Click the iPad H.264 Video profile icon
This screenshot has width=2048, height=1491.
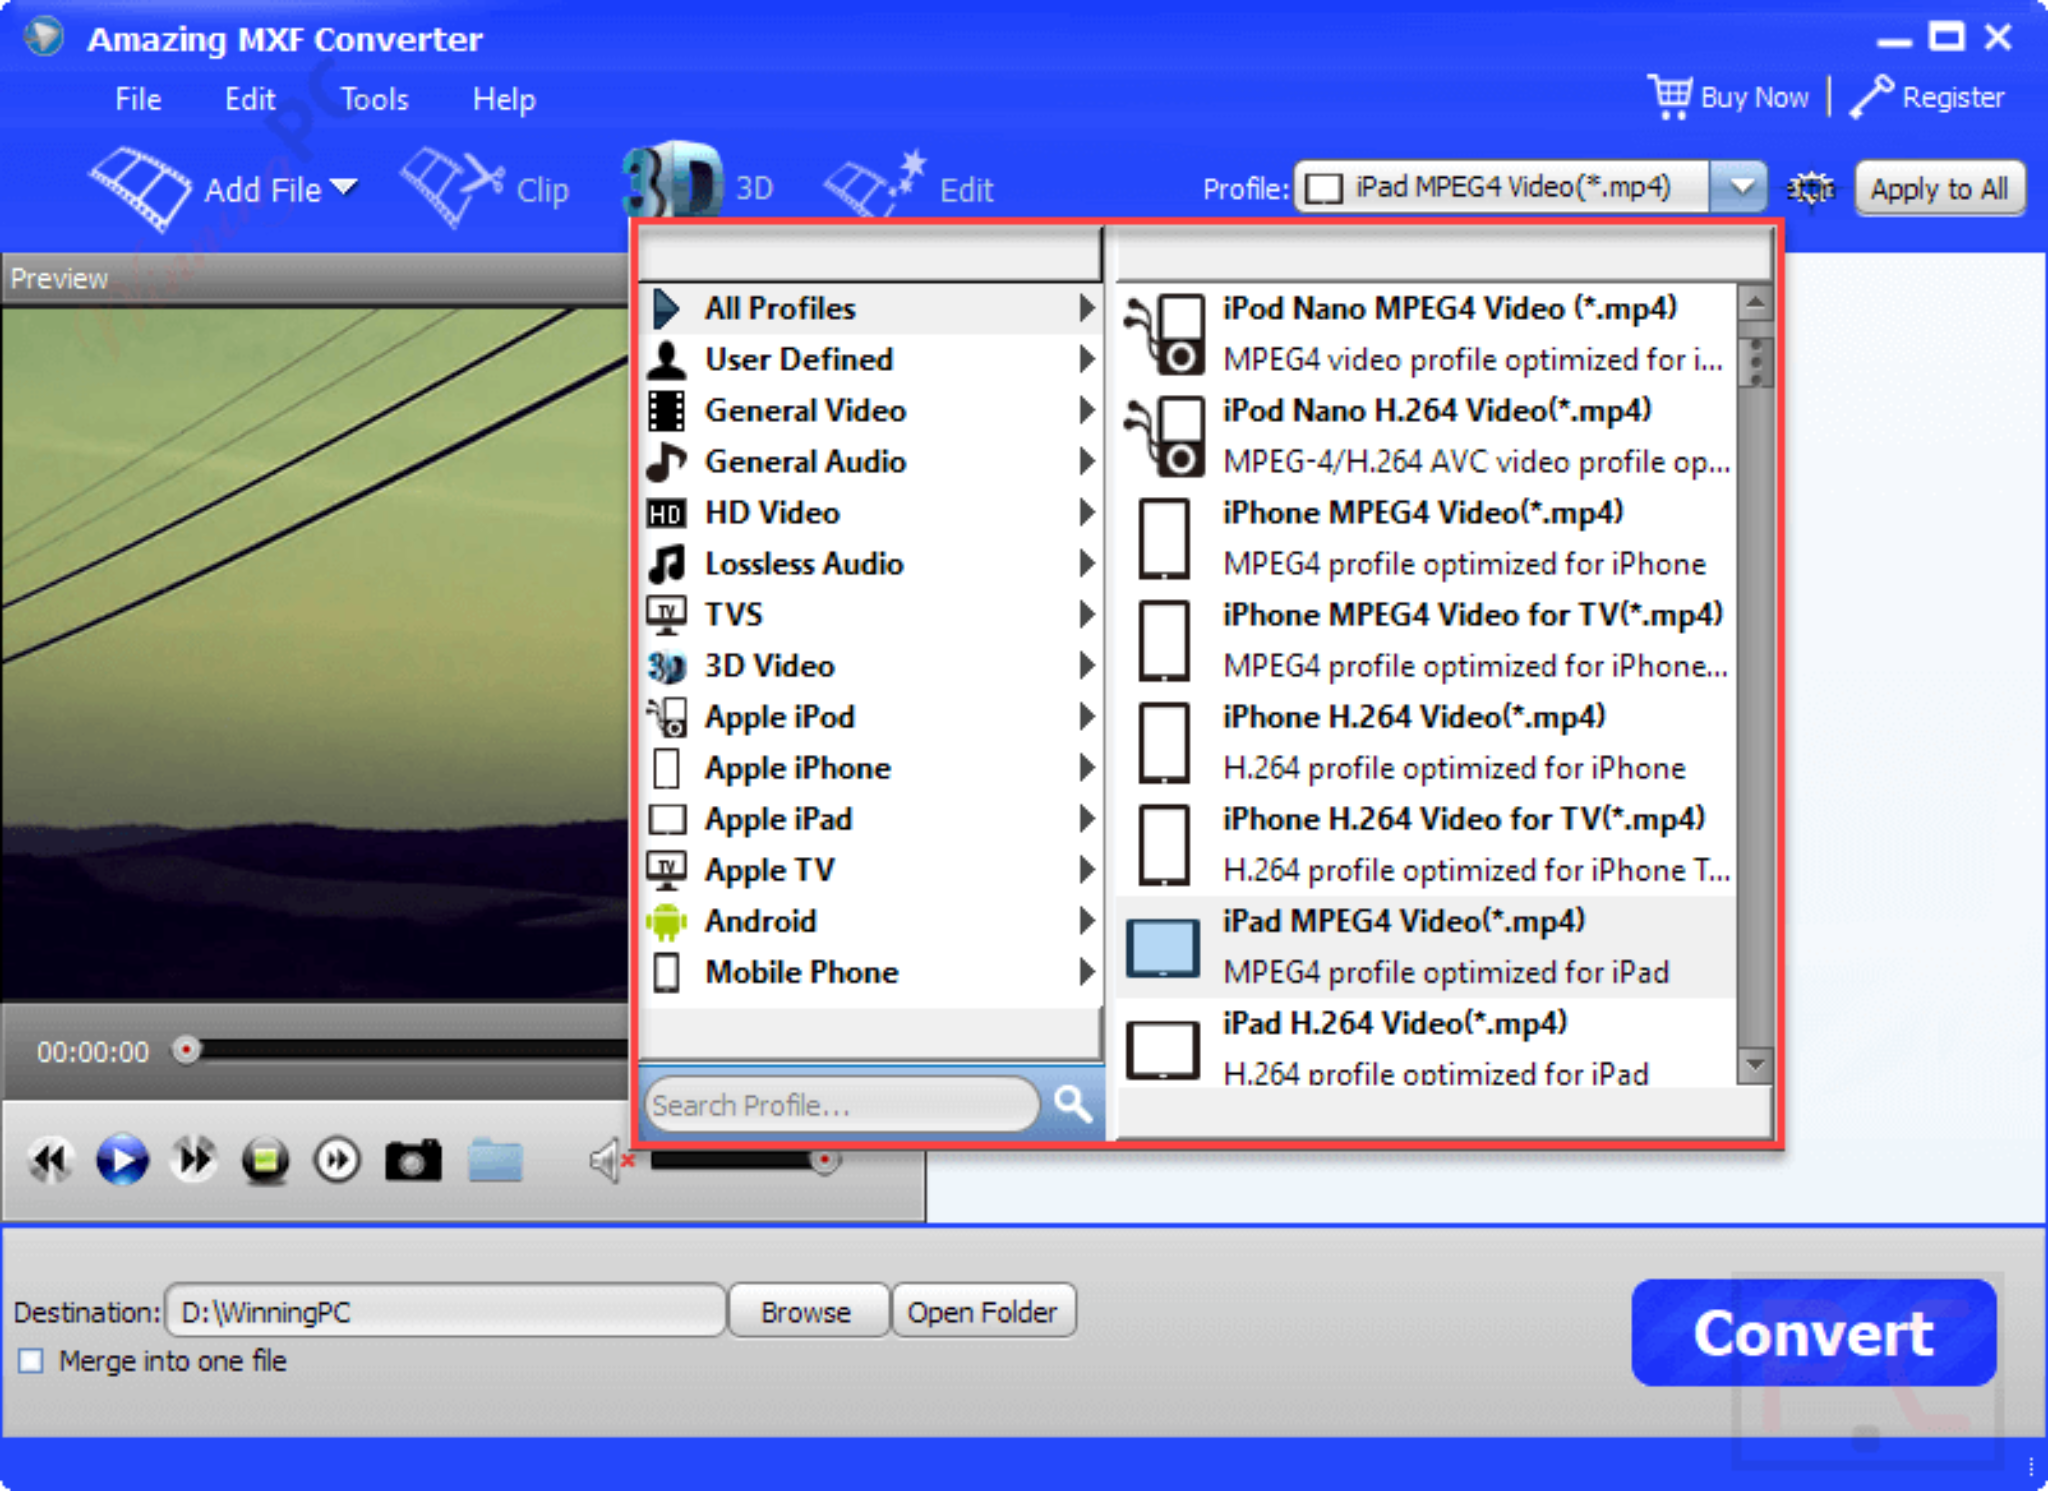pyautogui.click(x=1163, y=1049)
